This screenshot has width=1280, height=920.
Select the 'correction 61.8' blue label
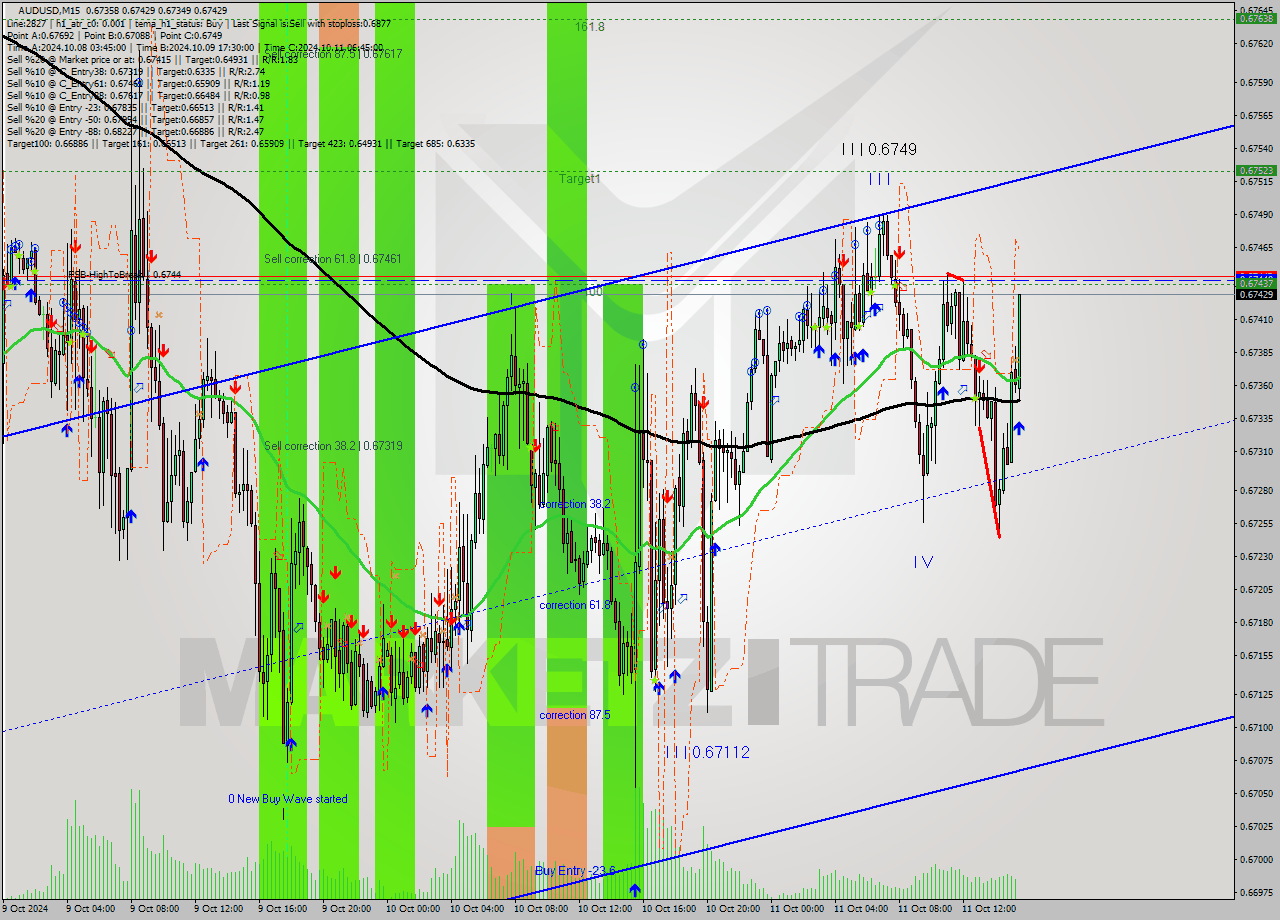coord(575,605)
